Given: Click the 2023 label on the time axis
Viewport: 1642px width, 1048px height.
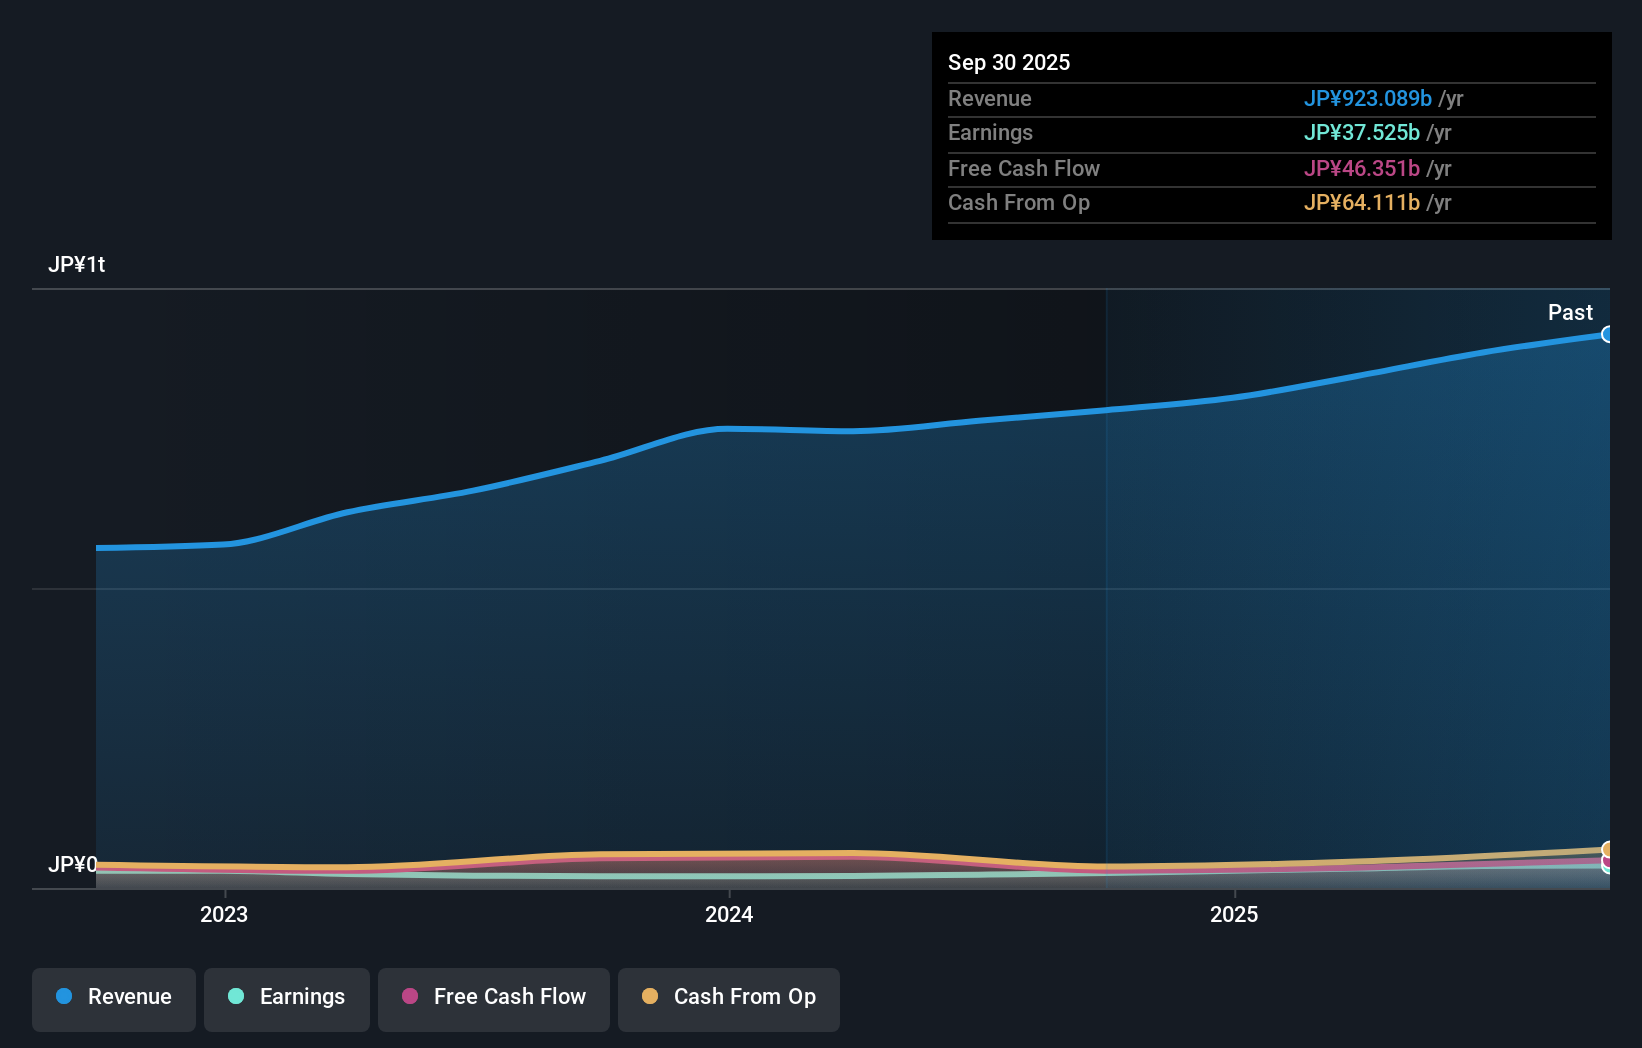Looking at the screenshot, I should tap(224, 914).
